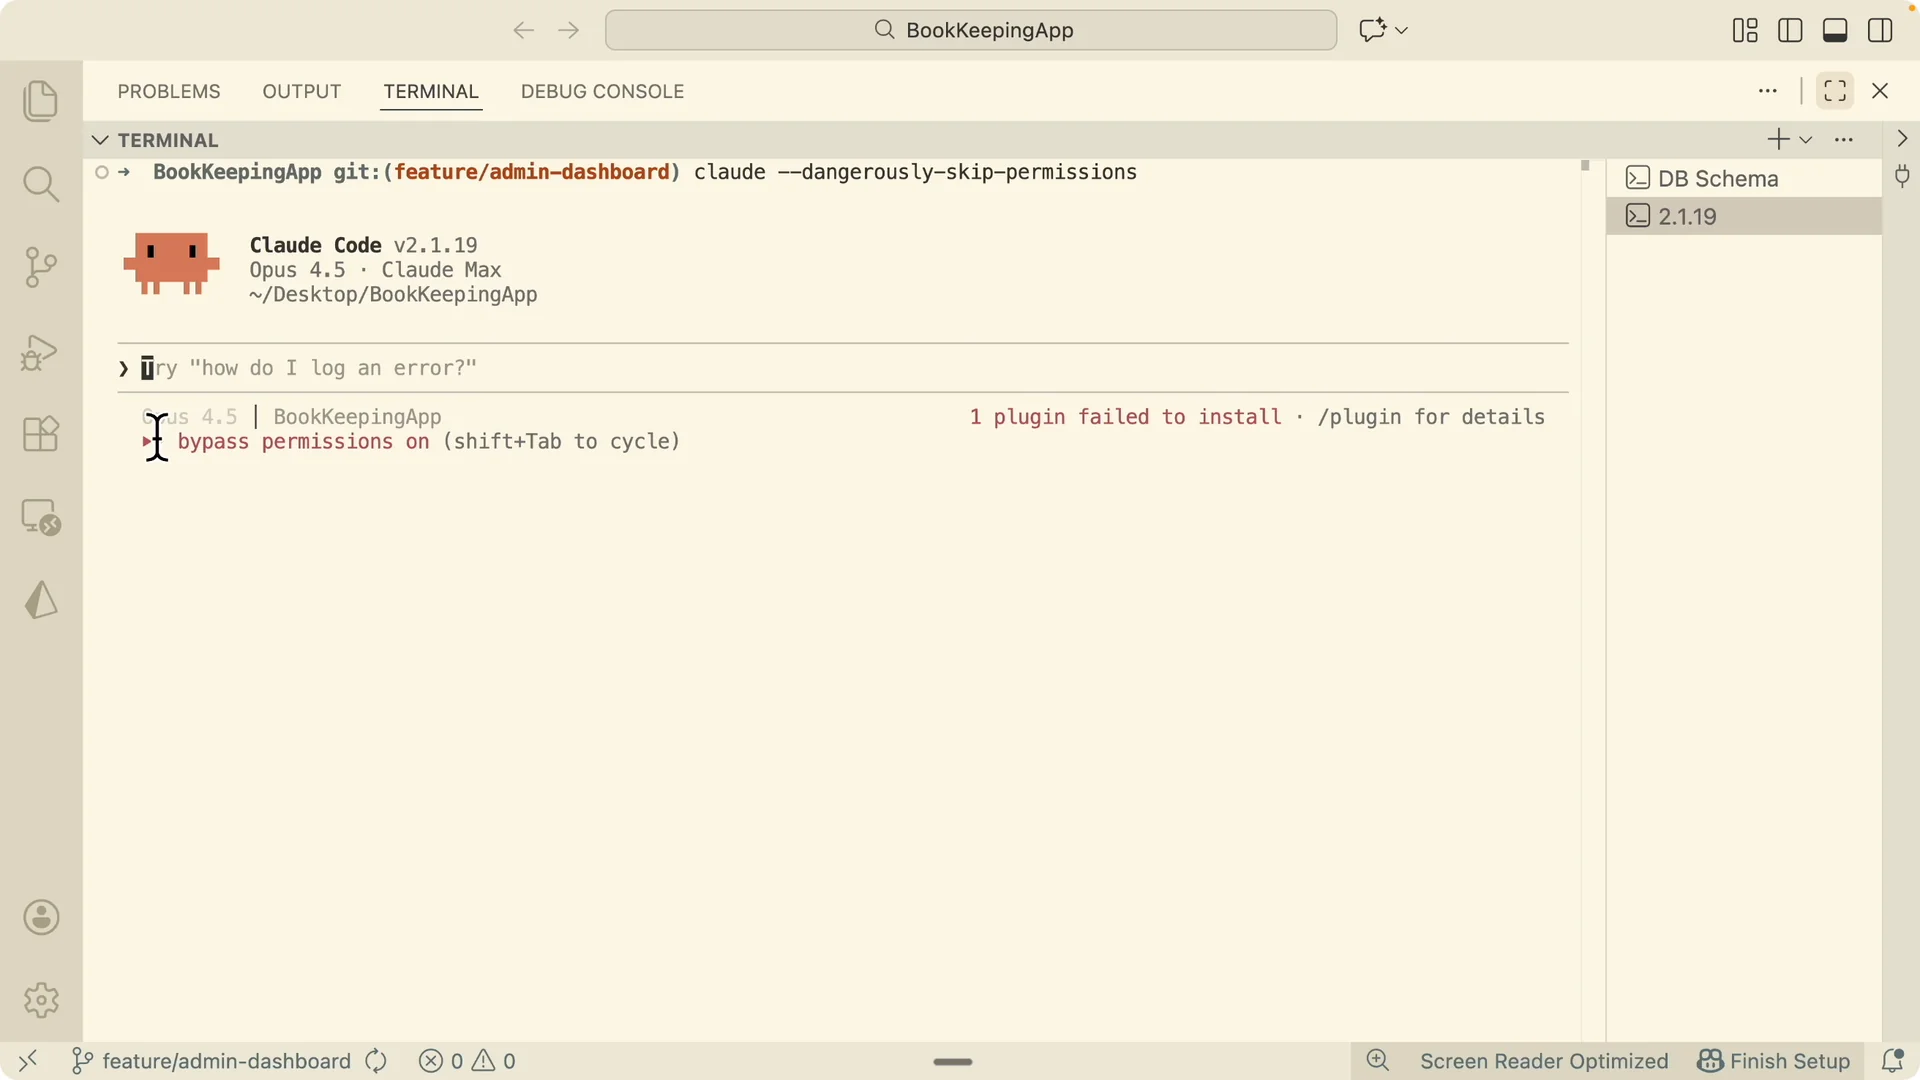
Task: Checkout branch feature/admin-dashboard in status bar
Action: coord(212,1061)
